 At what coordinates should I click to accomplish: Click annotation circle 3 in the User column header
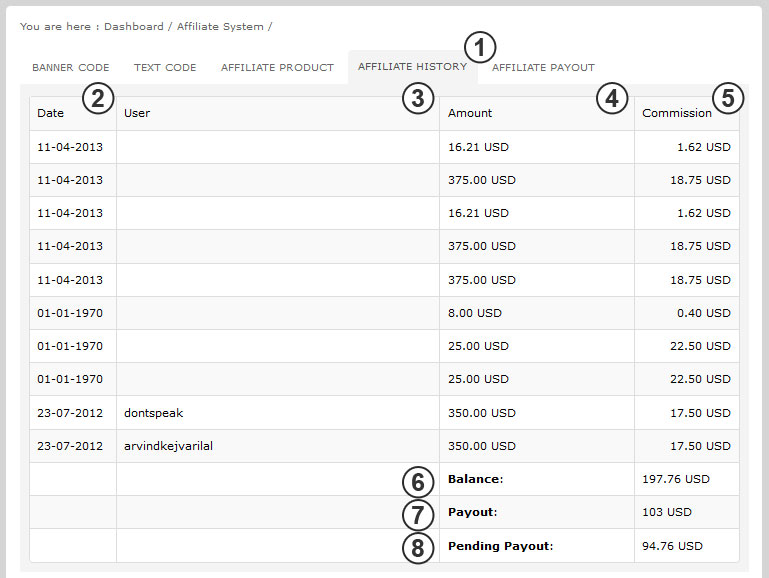click(x=418, y=98)
